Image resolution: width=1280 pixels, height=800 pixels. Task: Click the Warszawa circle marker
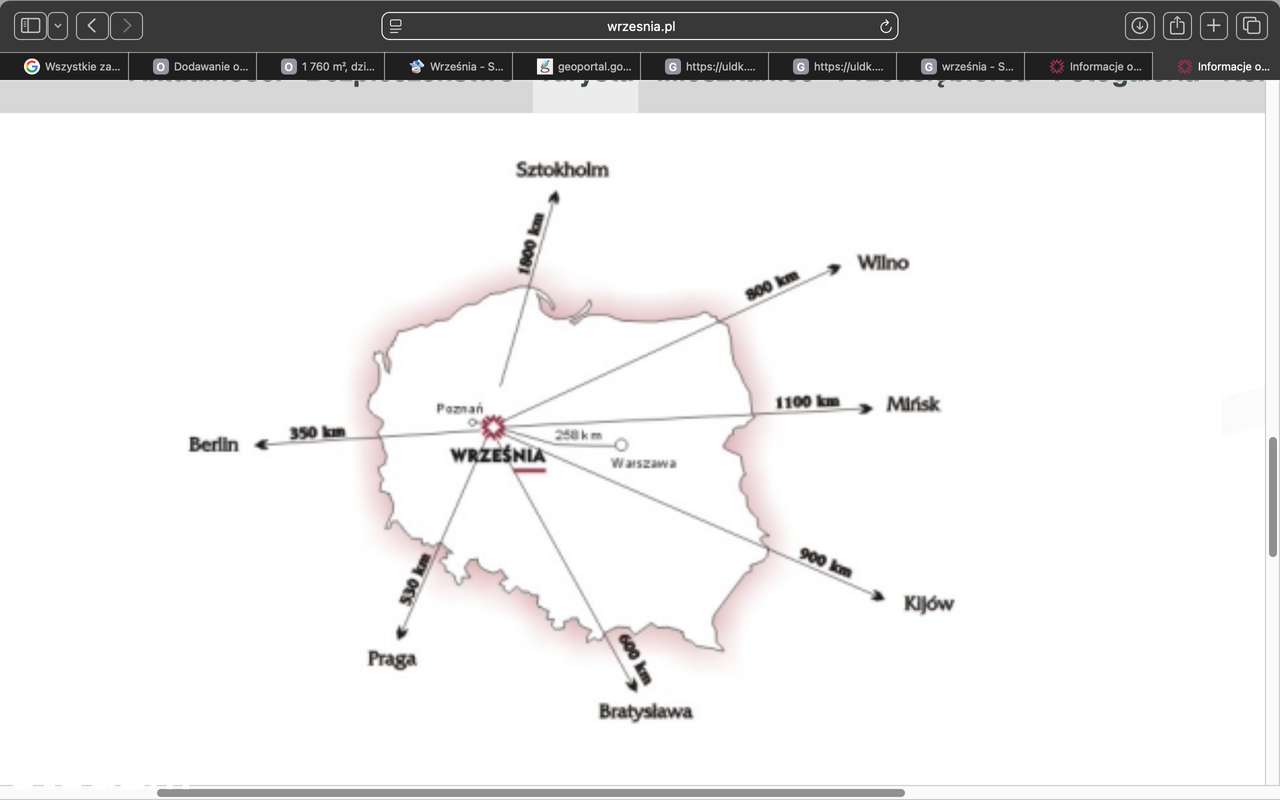[x=621, y=444]
